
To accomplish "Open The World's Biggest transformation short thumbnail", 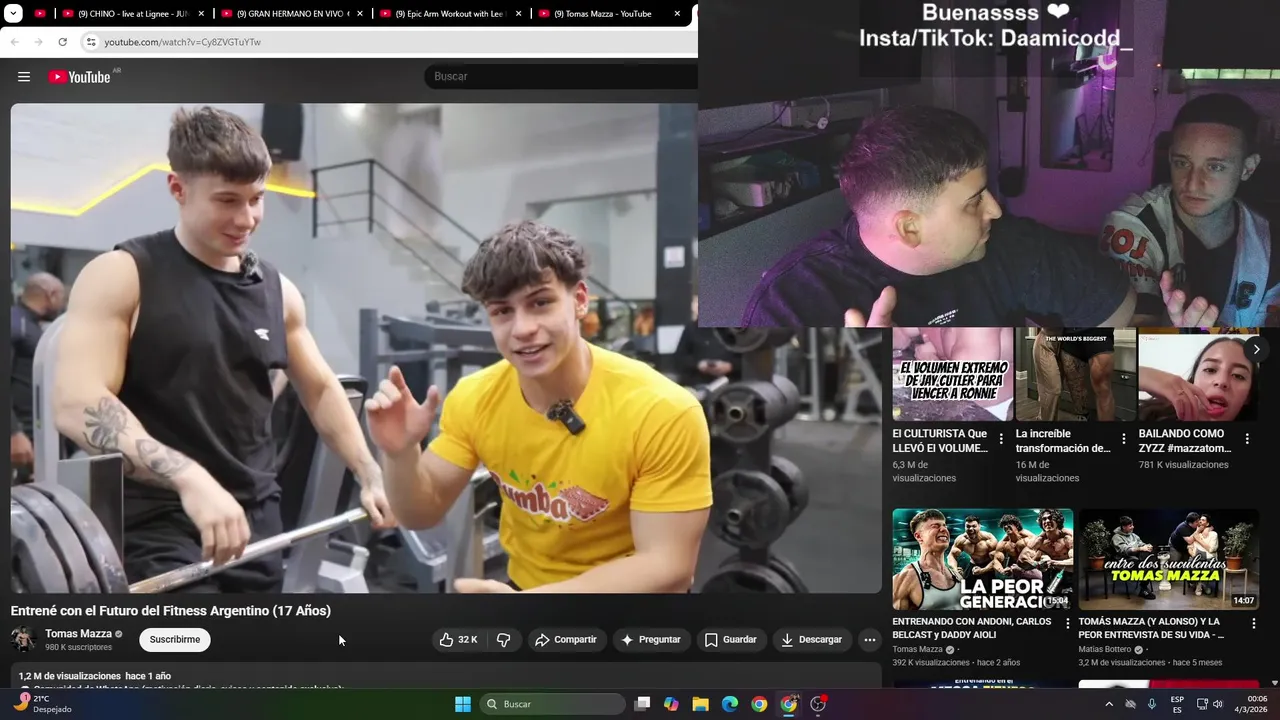I will pyautogui.click(x=1076, y=374).
